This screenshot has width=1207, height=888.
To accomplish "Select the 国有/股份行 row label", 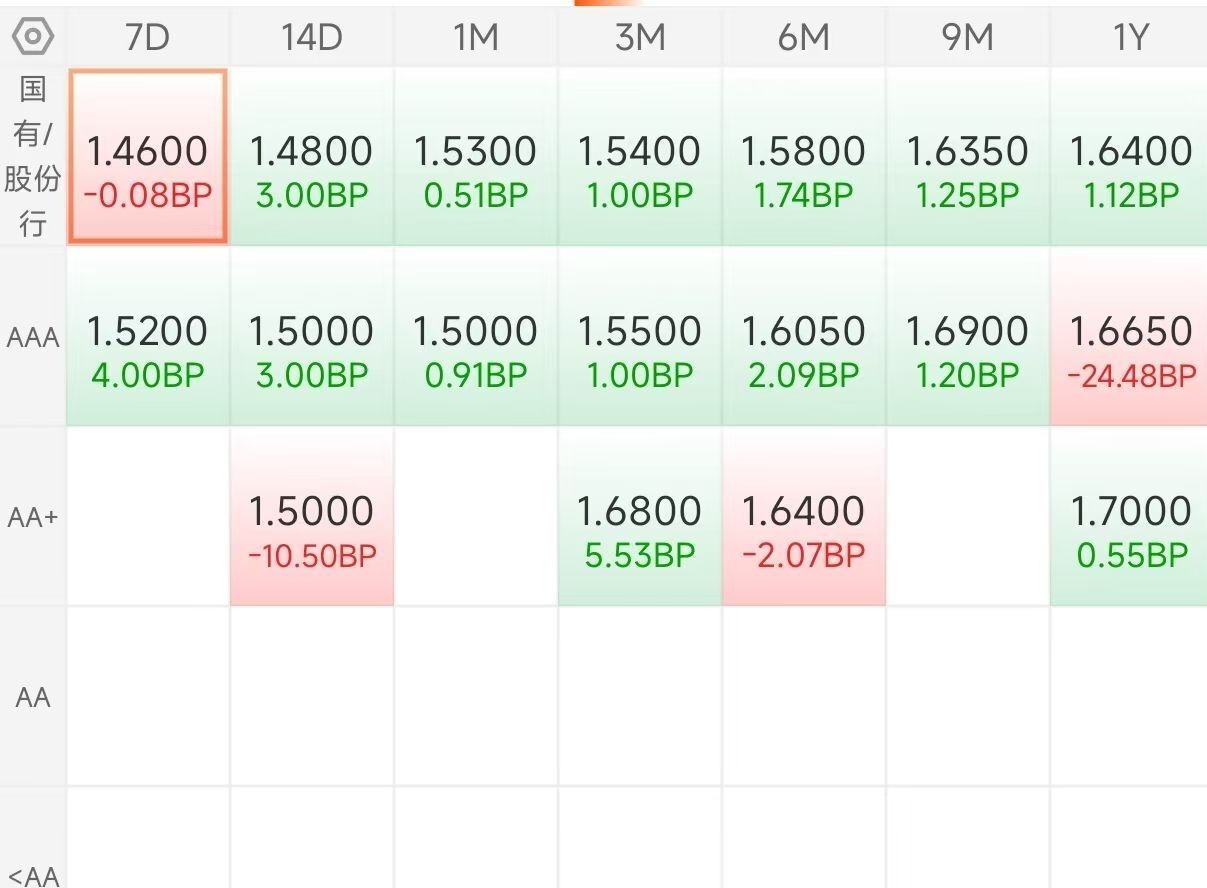I will 33,157.
